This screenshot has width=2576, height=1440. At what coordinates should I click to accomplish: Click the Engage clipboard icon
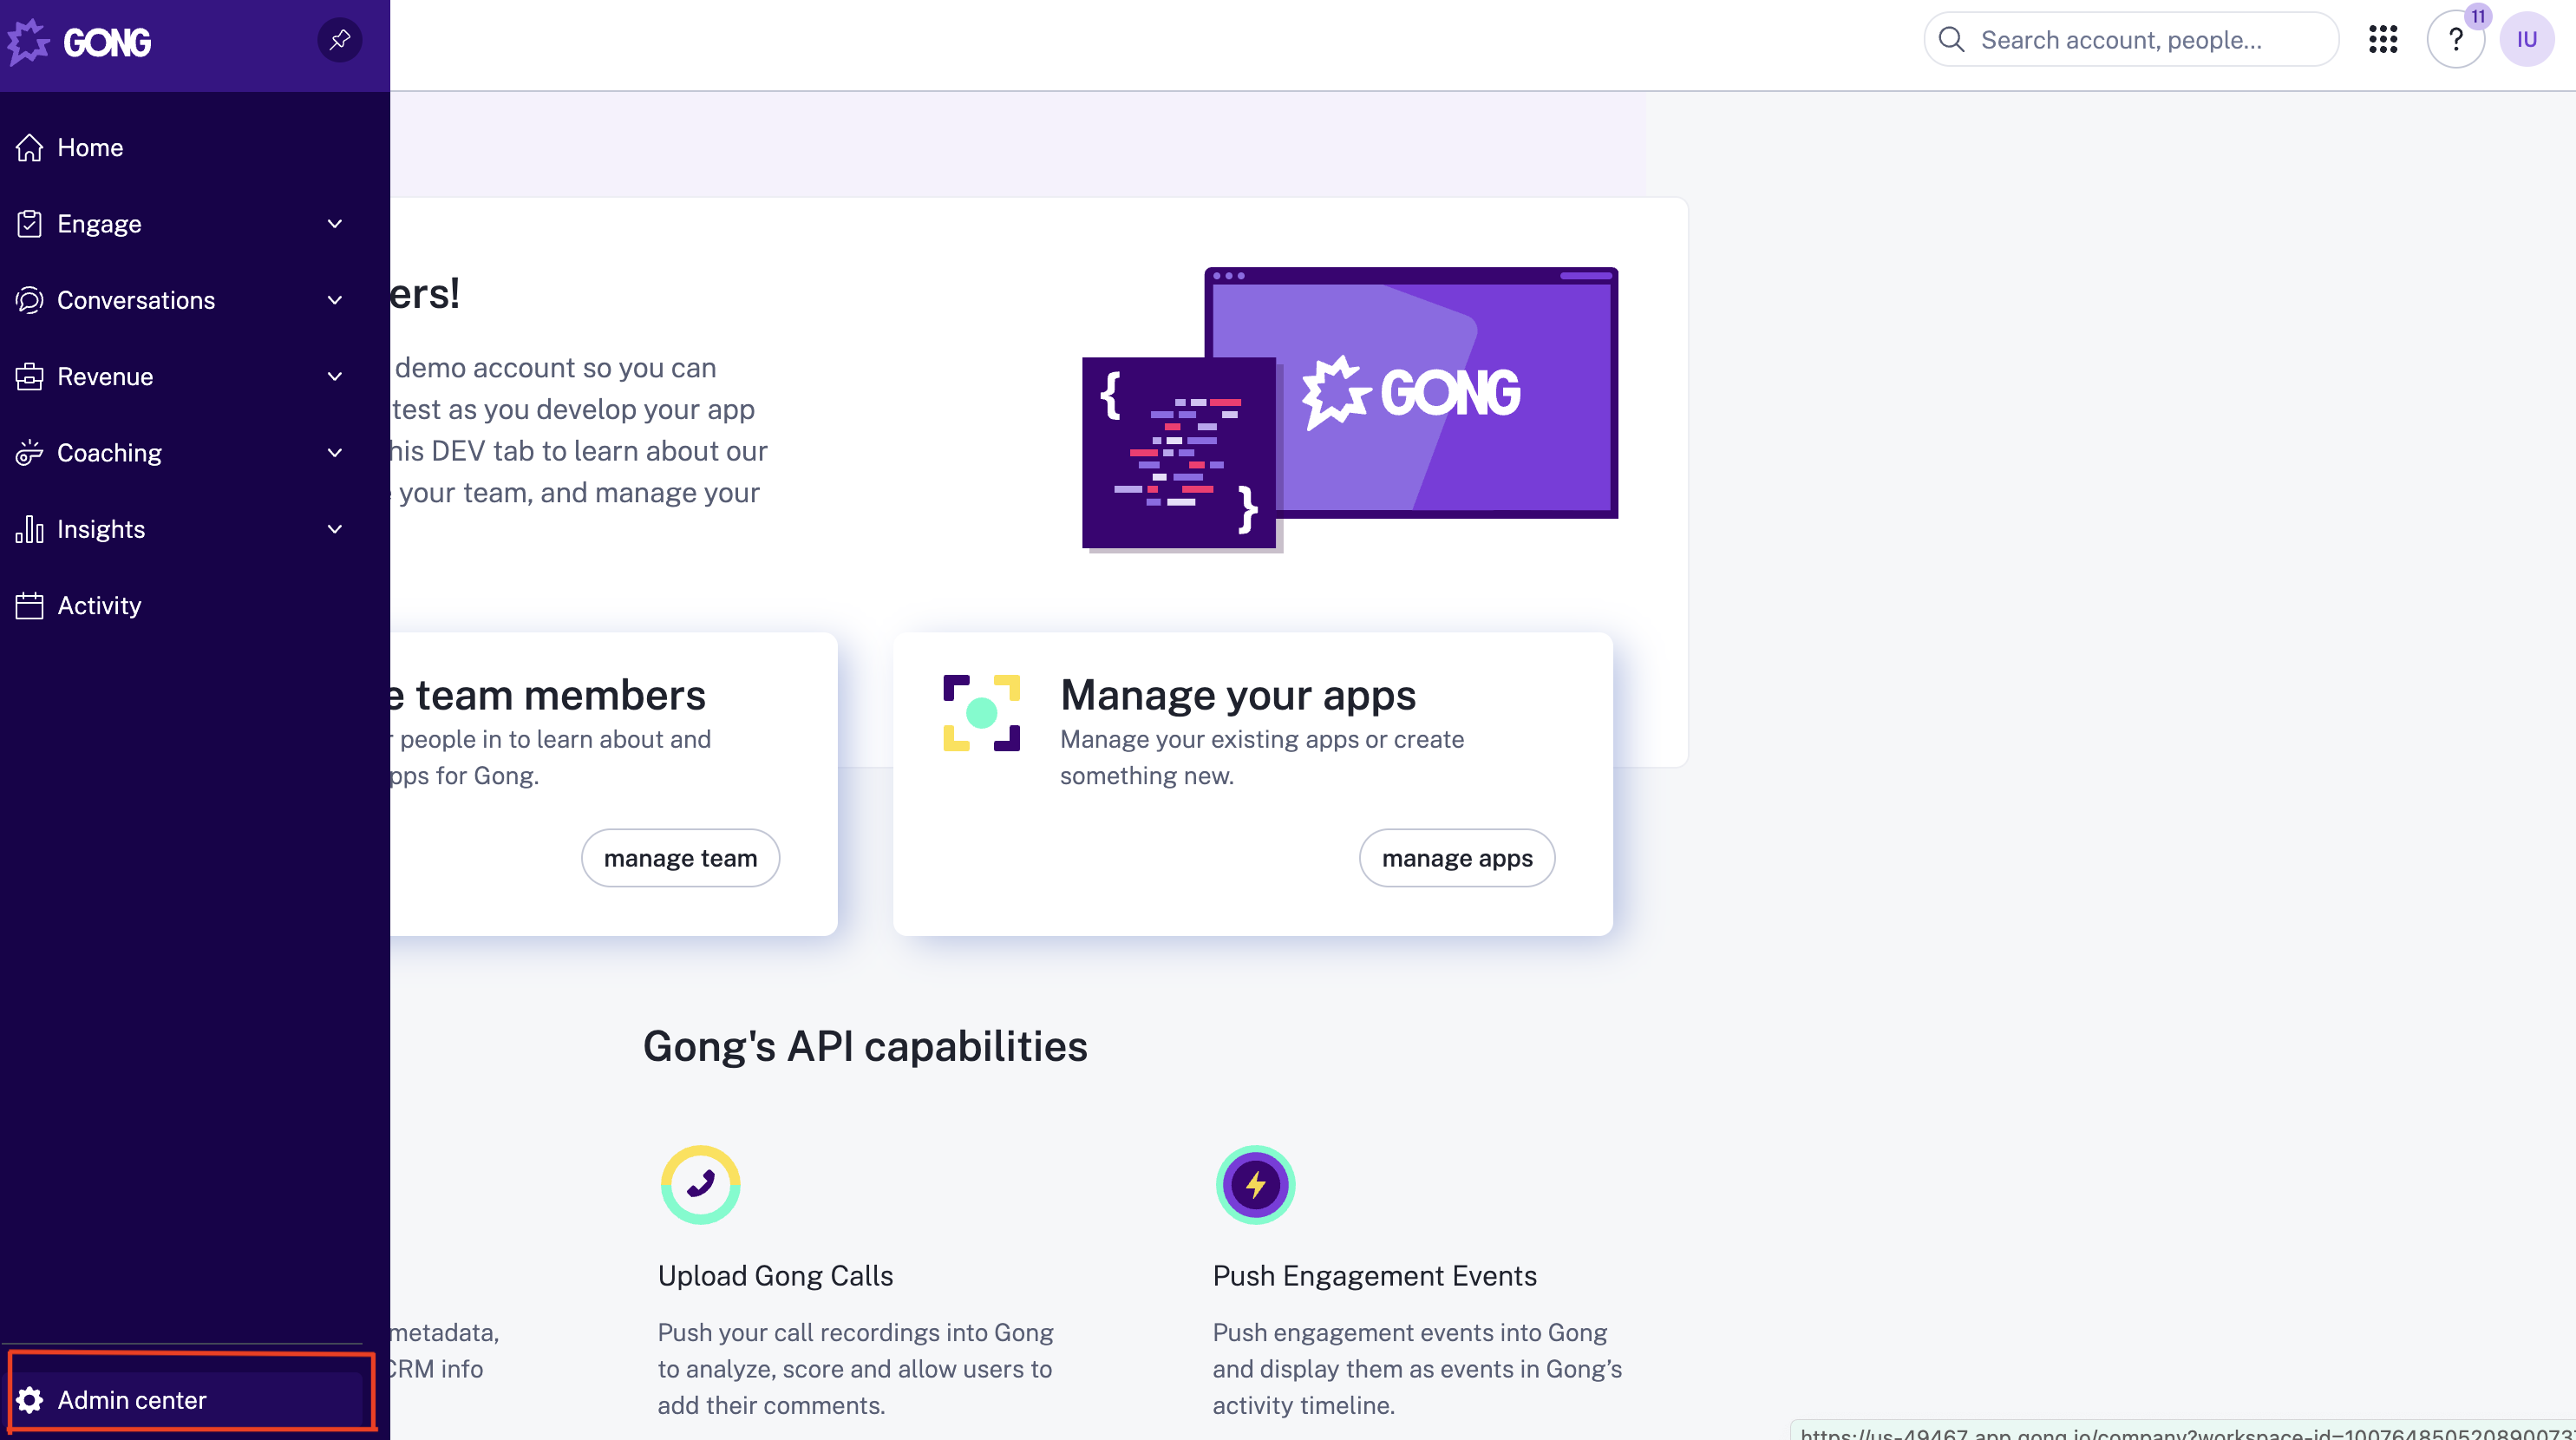point(30,224)
